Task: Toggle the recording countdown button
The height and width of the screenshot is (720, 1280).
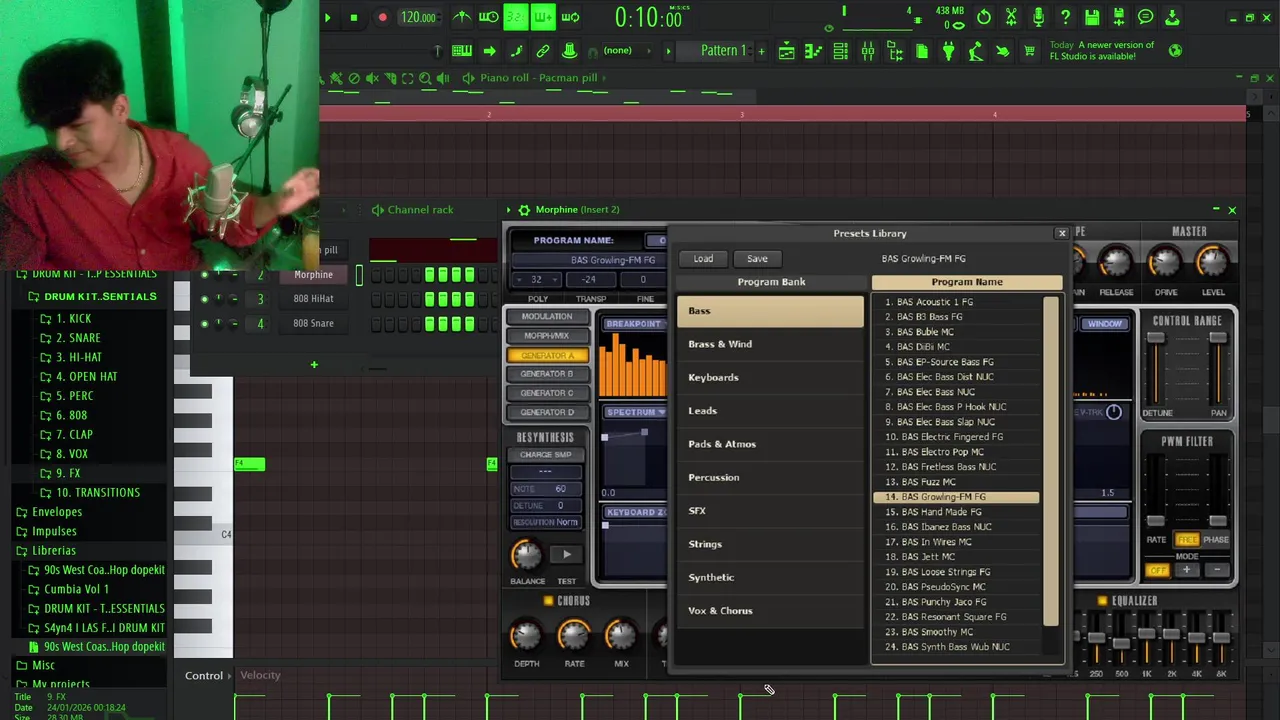Action: point(516,17)
